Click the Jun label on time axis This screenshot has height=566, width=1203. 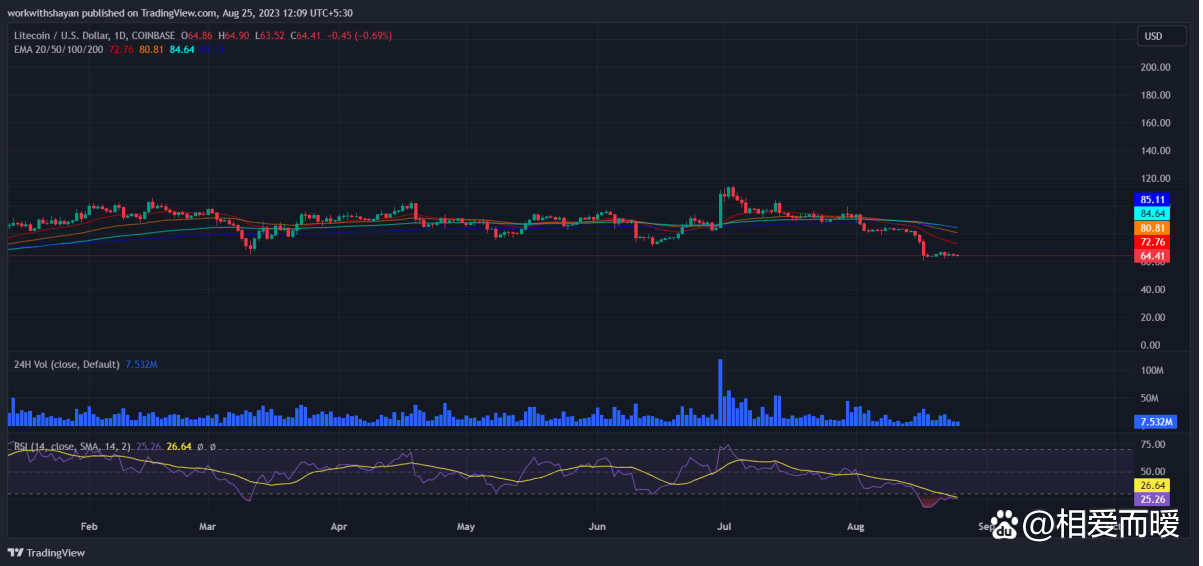[x=598, y=524]
